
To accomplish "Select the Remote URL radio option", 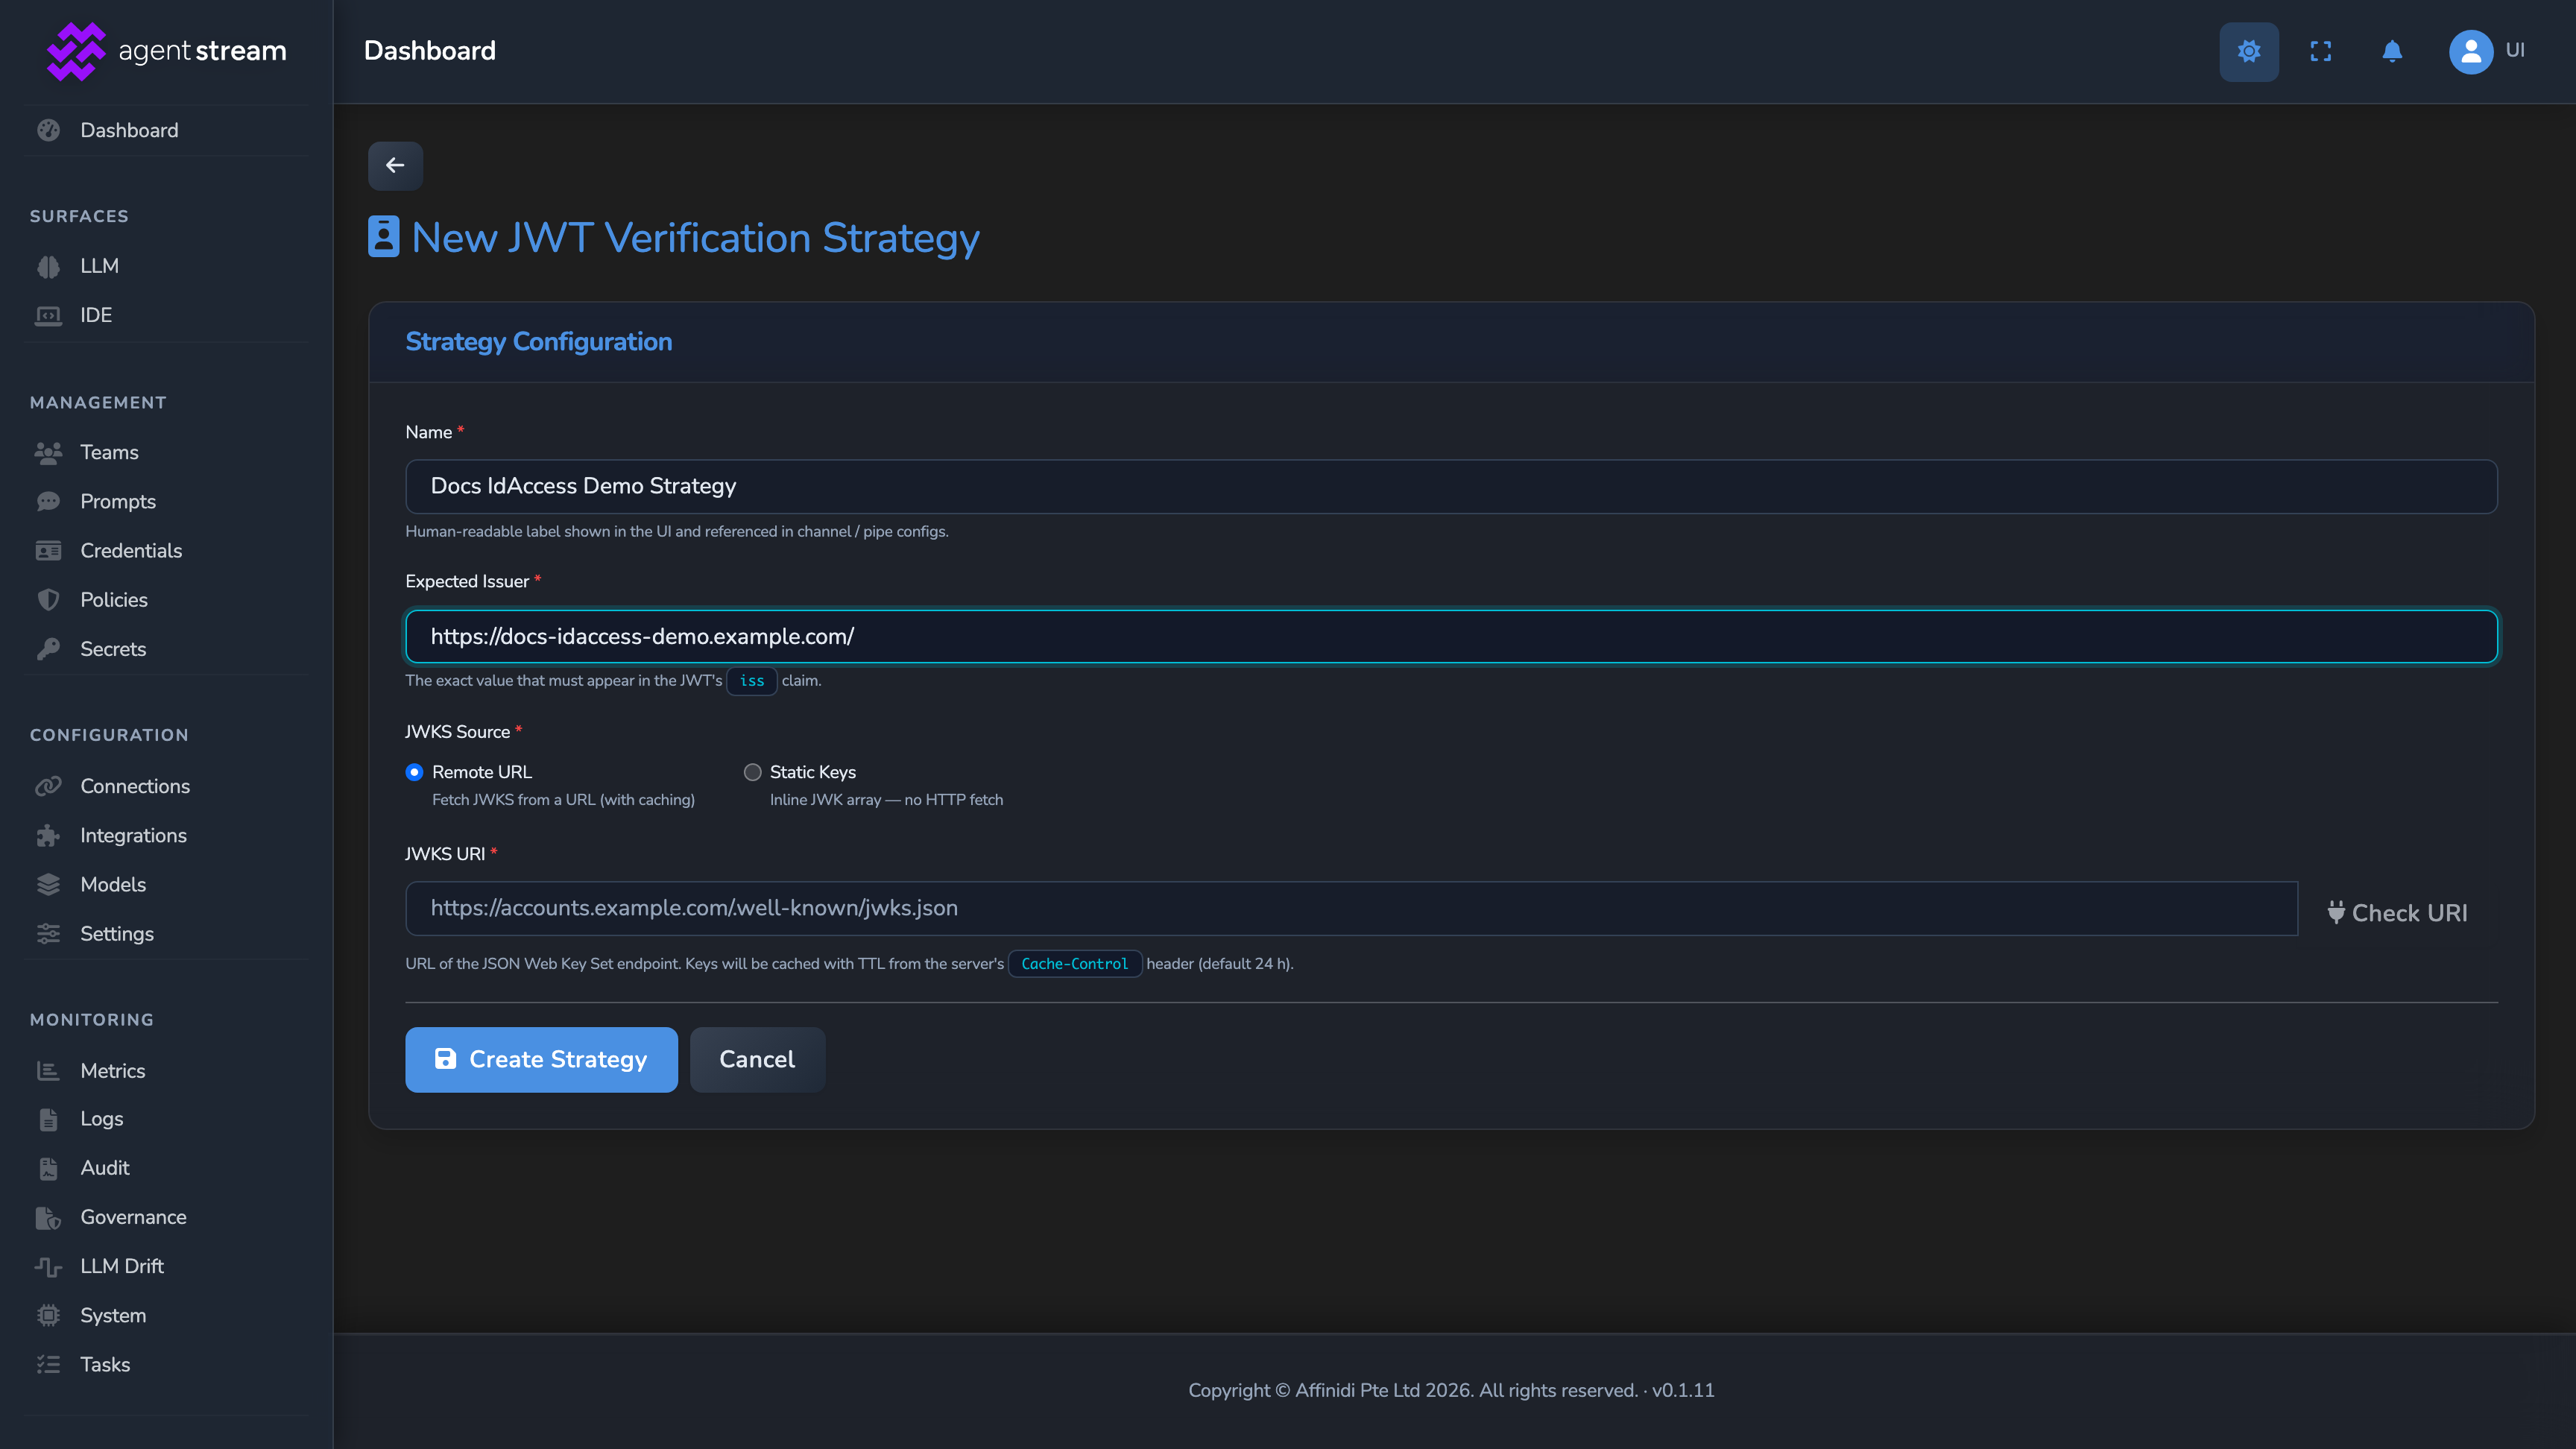I will click(414, 772).
